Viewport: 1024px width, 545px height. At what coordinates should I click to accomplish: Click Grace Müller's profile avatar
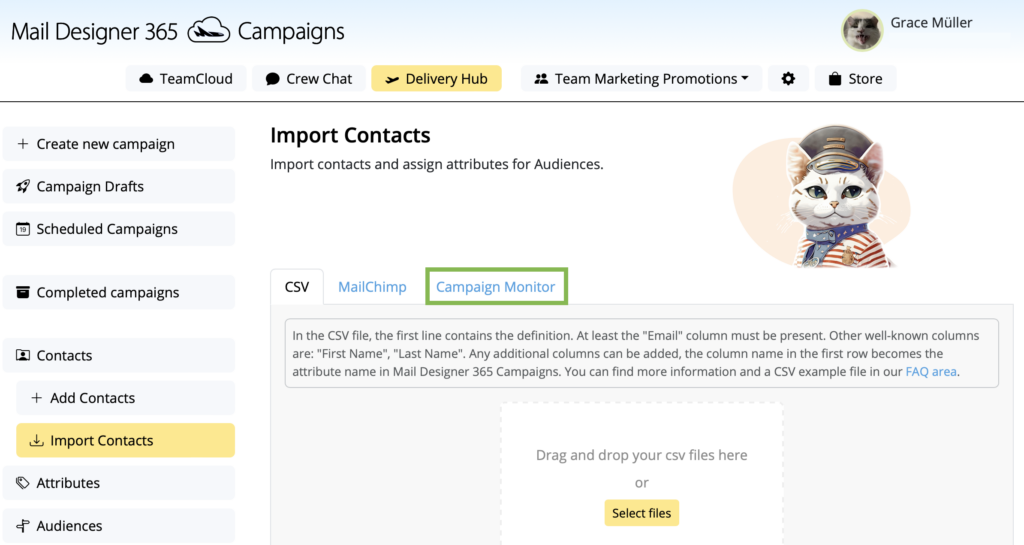pos(862,30)
